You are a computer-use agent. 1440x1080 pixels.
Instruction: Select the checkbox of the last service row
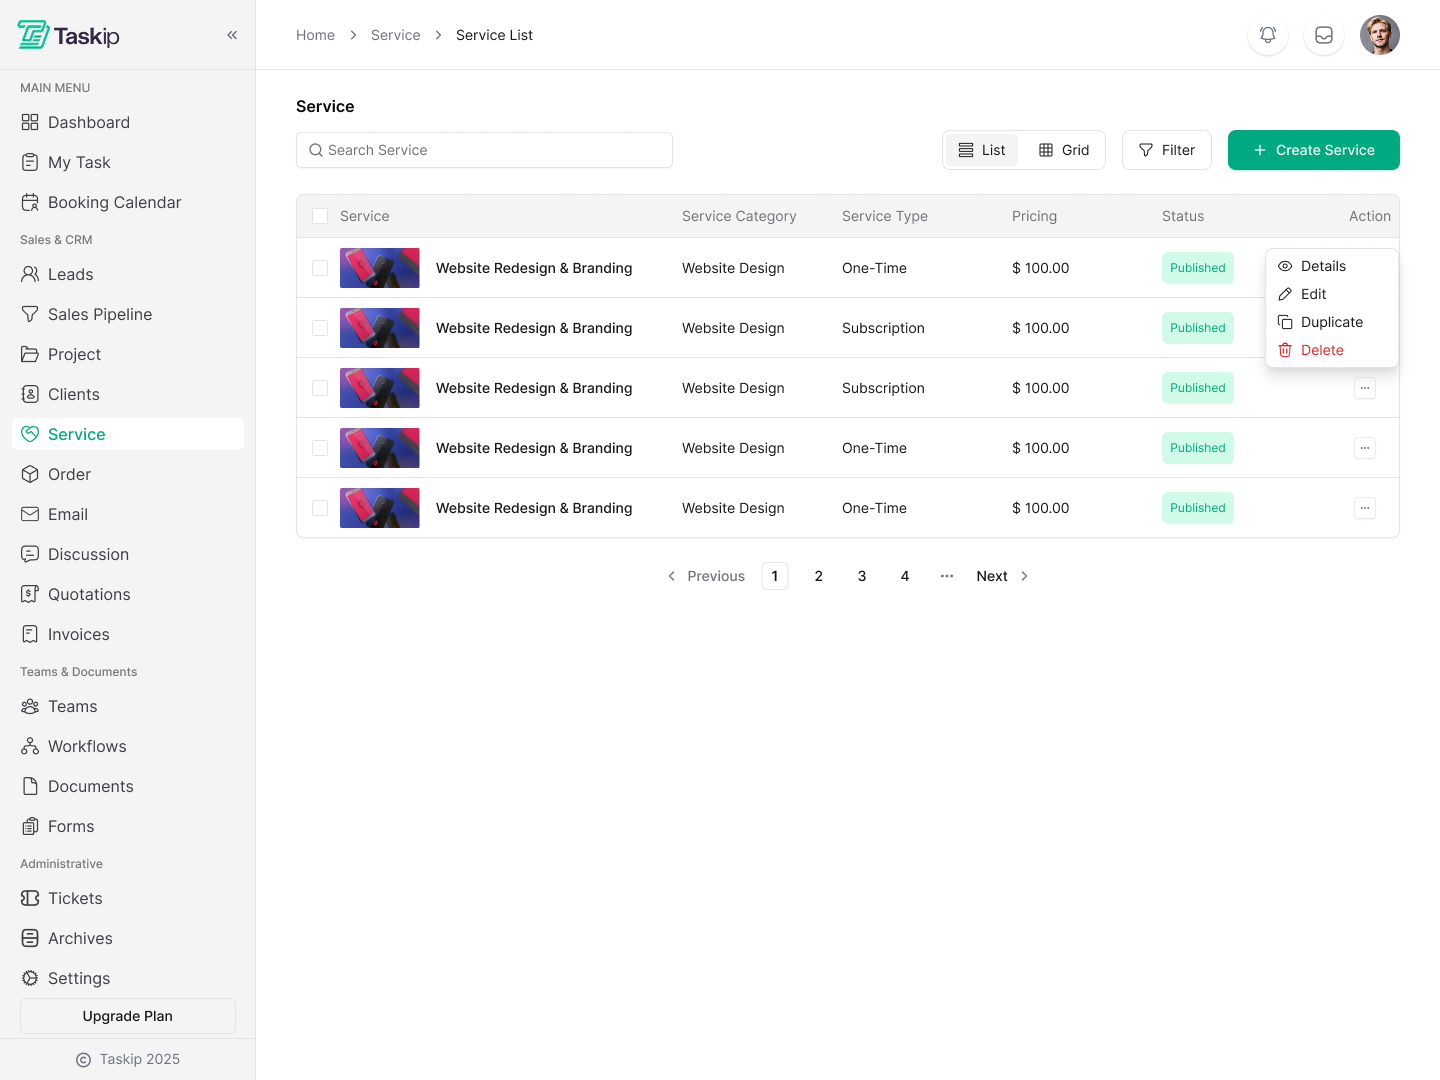click(x=320, y=508)
